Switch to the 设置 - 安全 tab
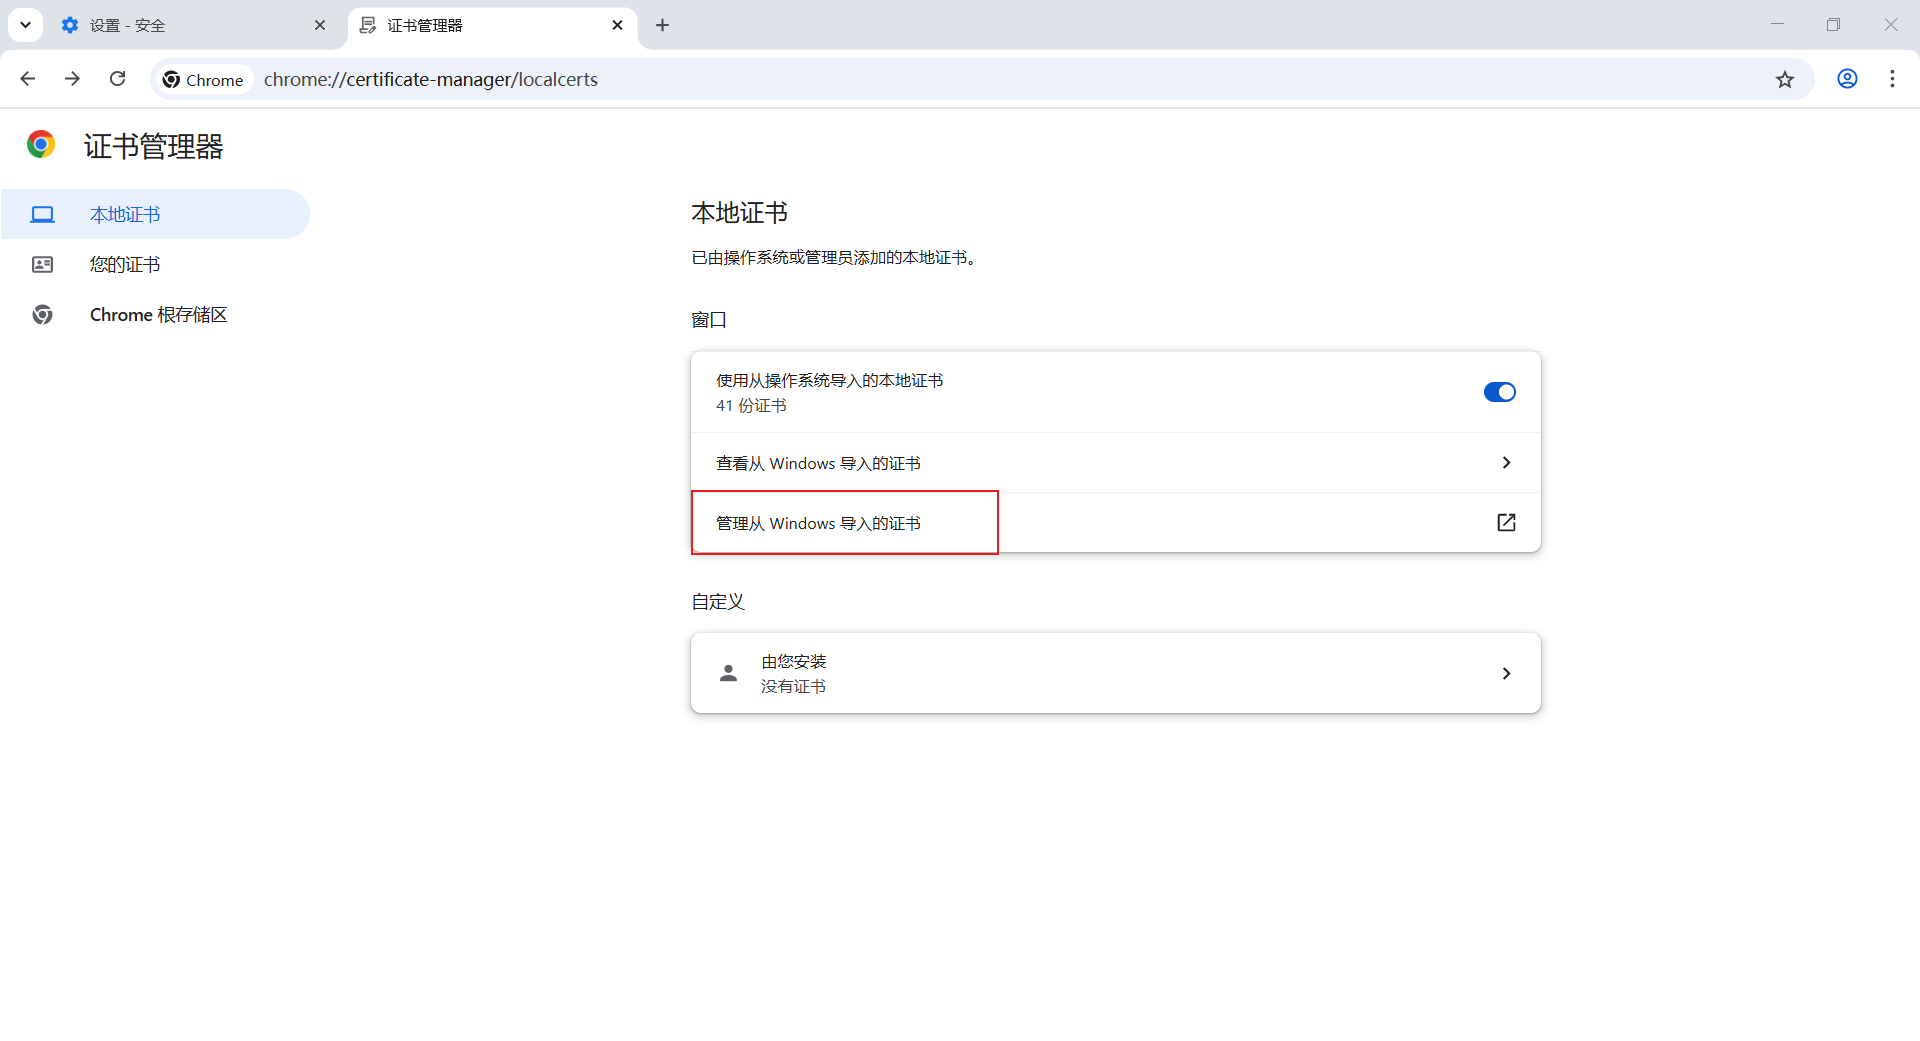The image size is (1920, 1041). pyautogui.click(x=194, y=25)
